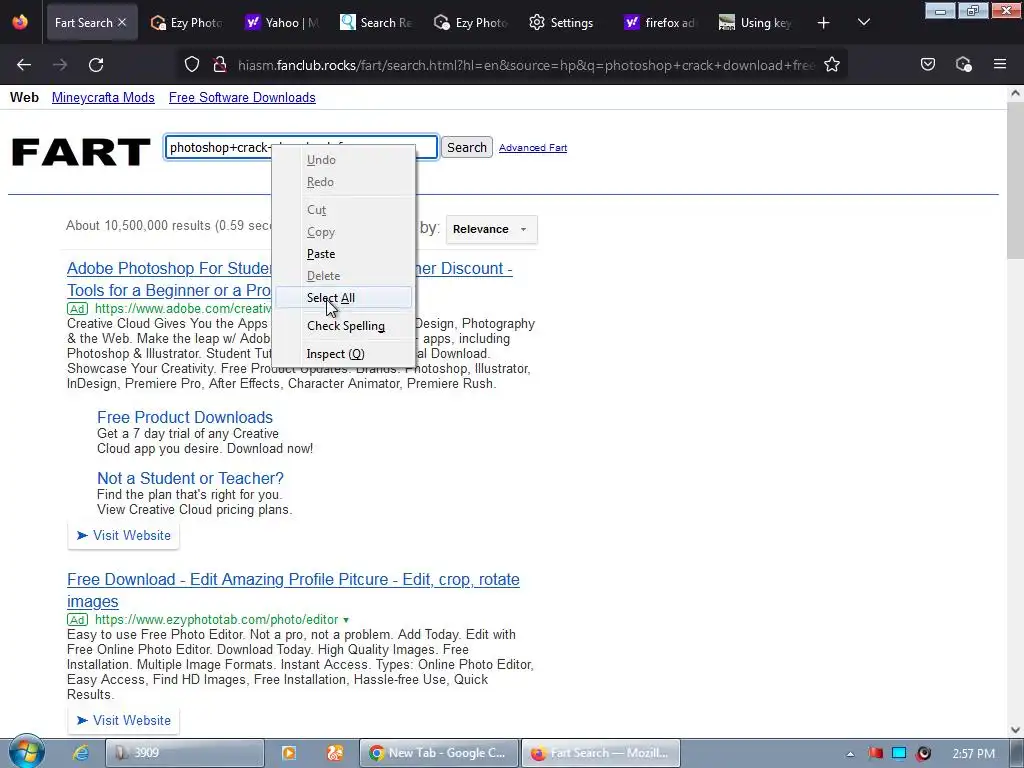This screenshot has height=768, width=1024.
Task: Choose Undo in the context menu
Action: (x=344, y=160)
